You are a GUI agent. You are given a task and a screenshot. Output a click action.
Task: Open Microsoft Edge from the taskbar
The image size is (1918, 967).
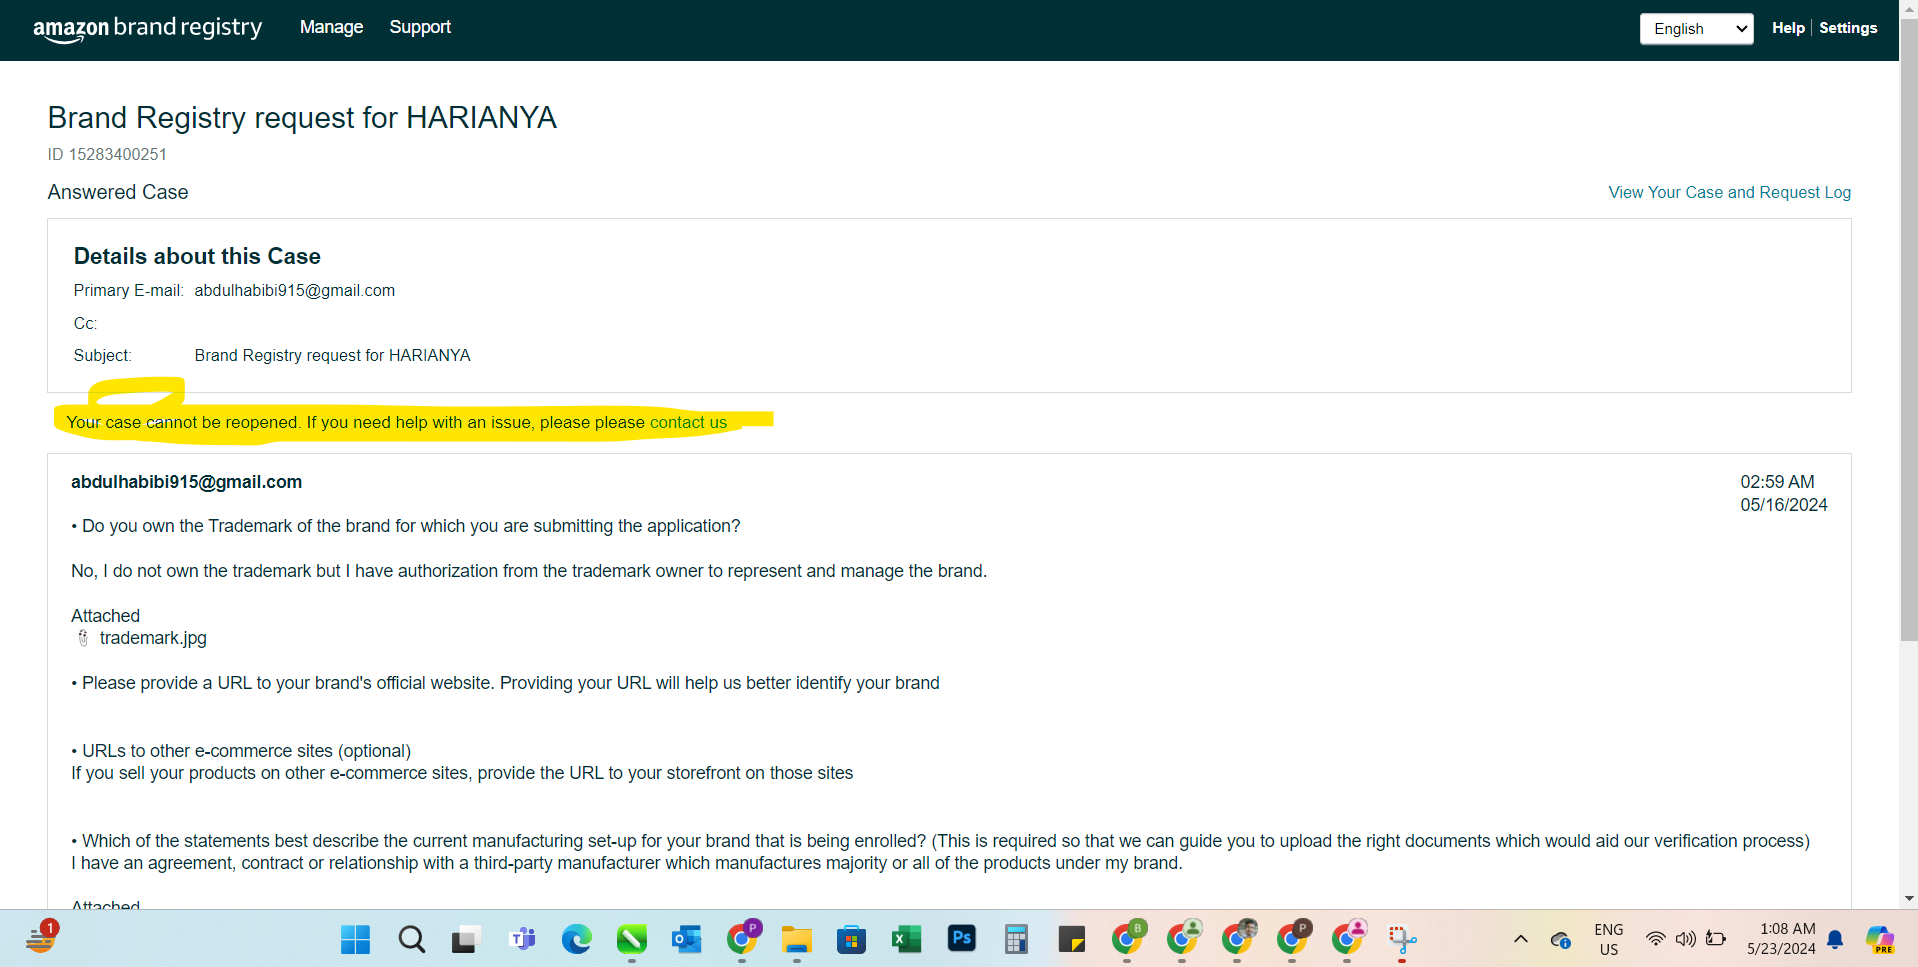576,939
